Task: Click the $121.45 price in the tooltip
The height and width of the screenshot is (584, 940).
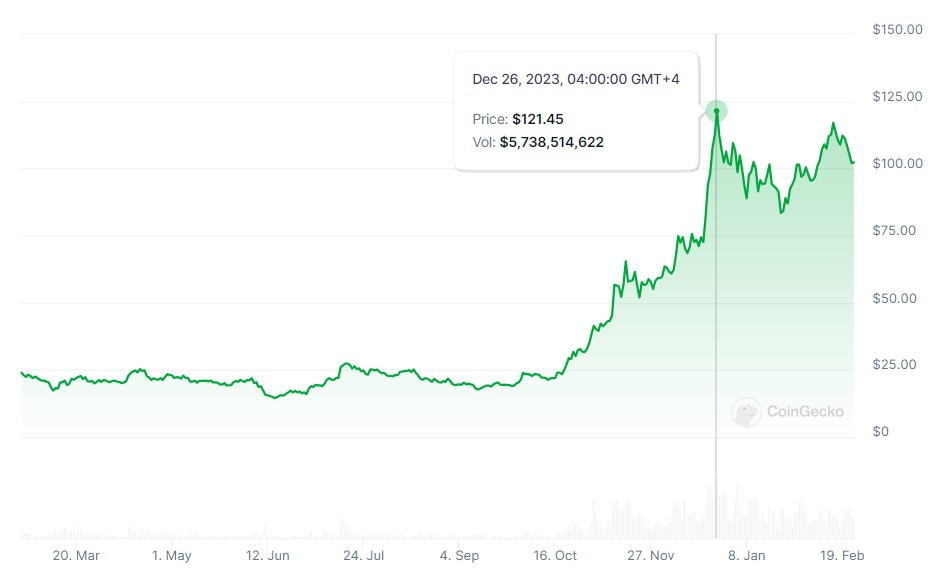Action: point(538,119)
